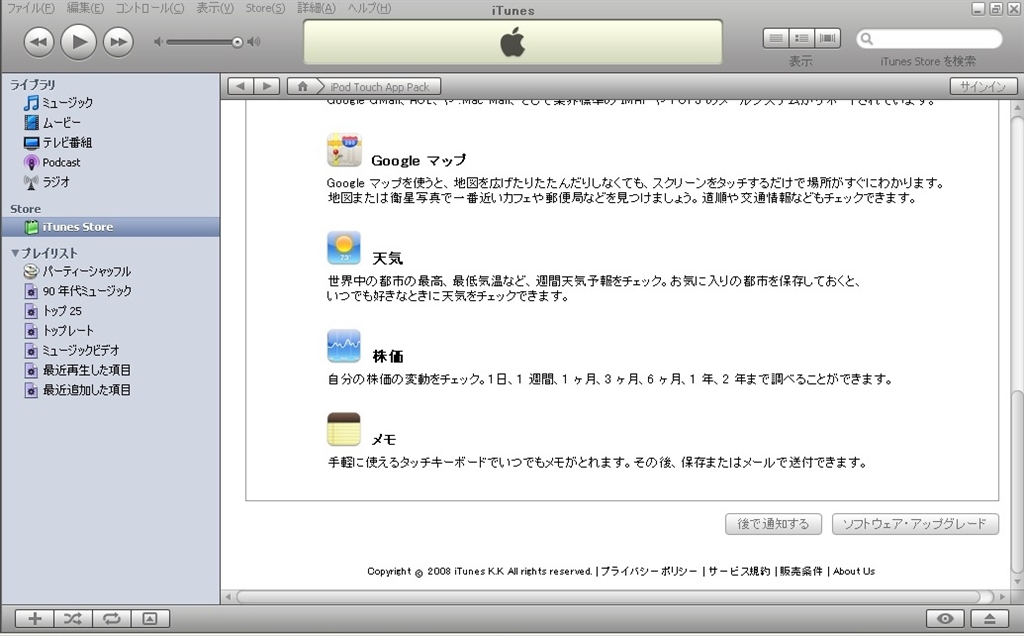Click the vertical scrollbar thumb
Image resolution: width=1024 pixels, height=636 pixels.
(x=1016, y=481)
